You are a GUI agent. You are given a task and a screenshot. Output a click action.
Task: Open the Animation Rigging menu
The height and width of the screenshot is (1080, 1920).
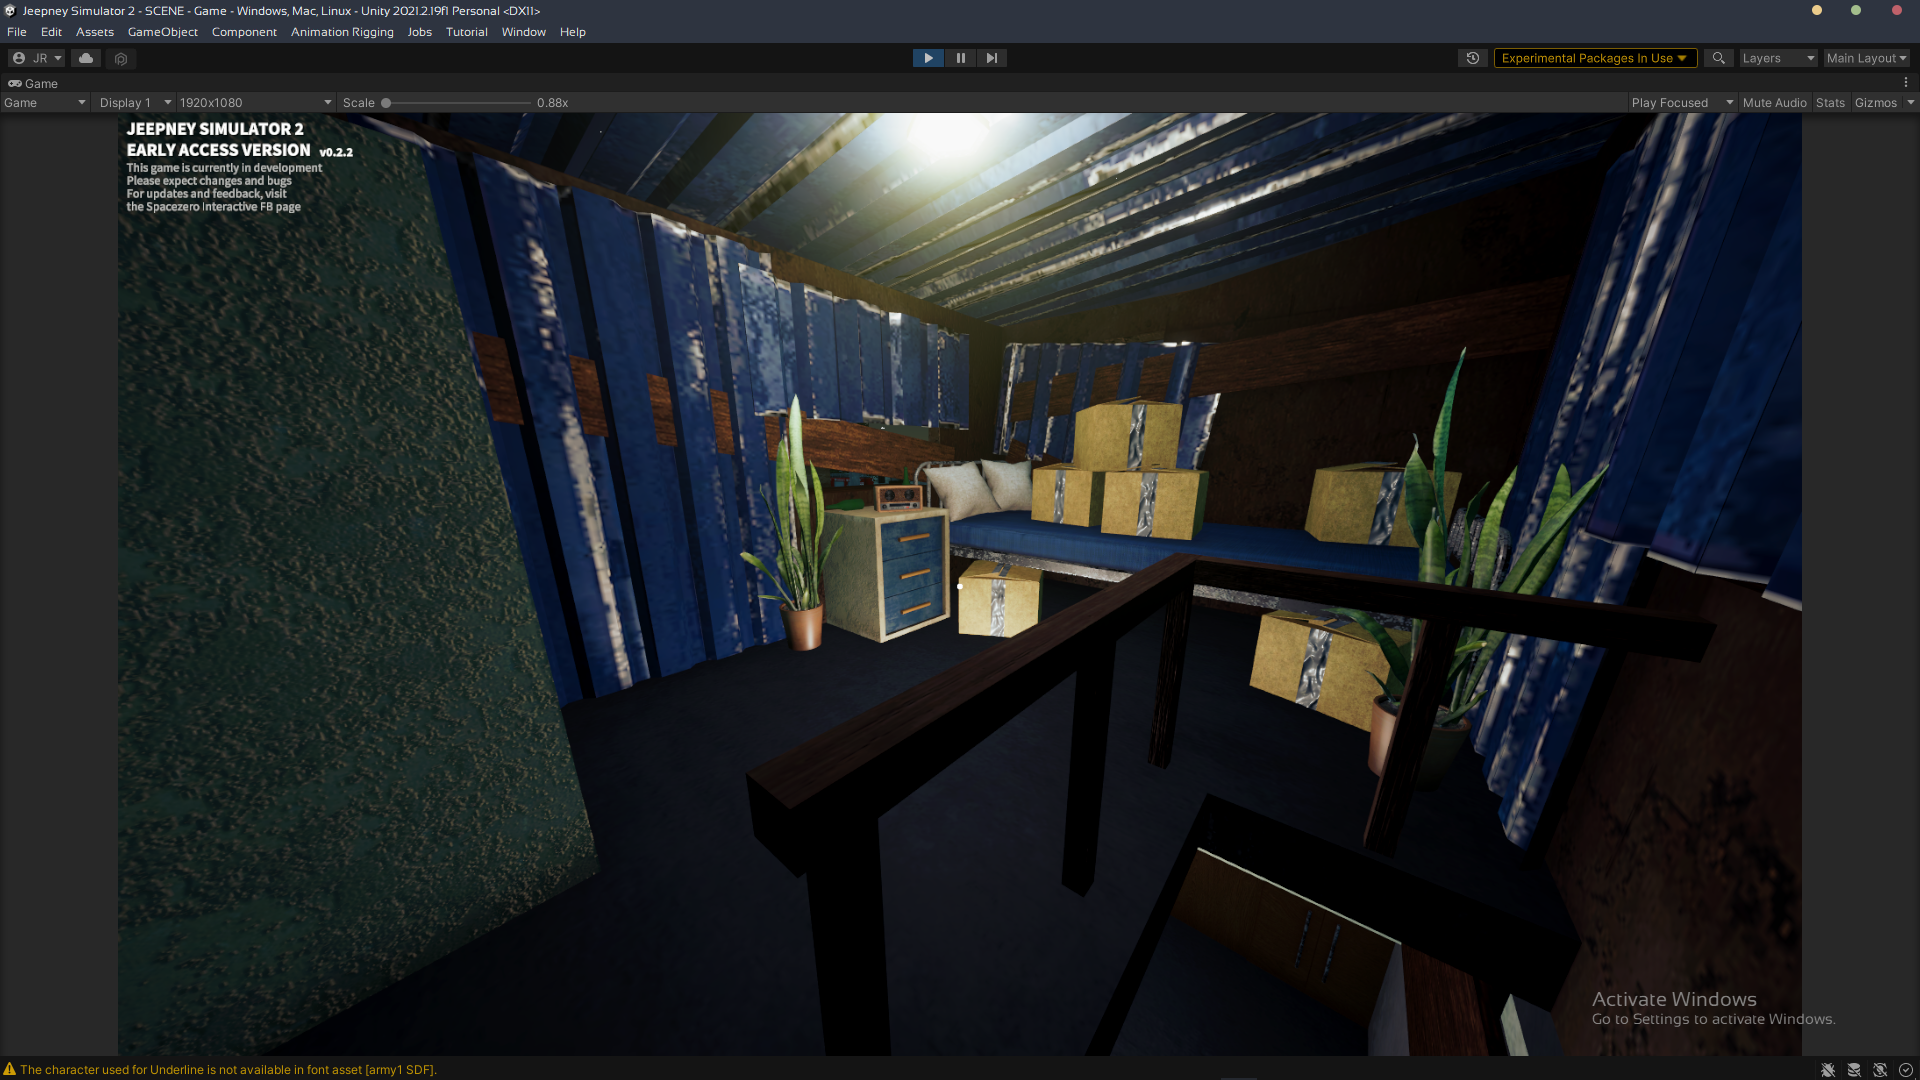342,32
